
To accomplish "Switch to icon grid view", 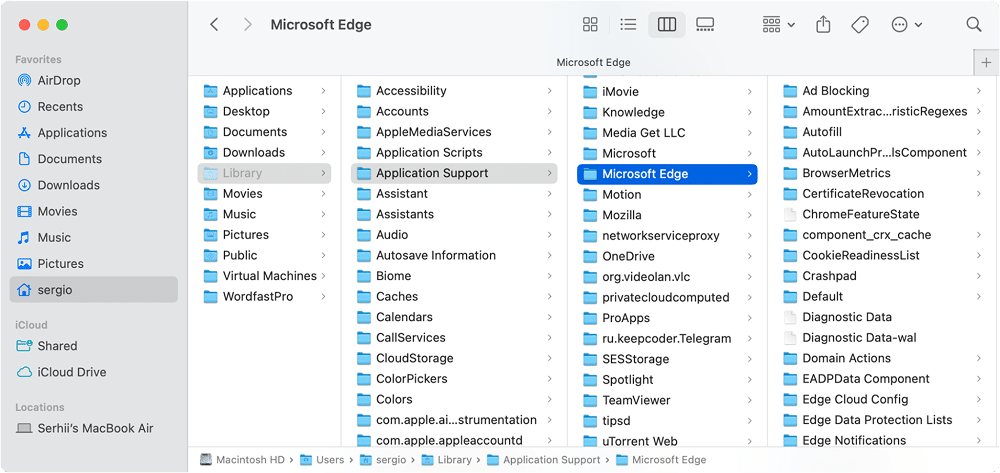I will click(x=591, y=25).
